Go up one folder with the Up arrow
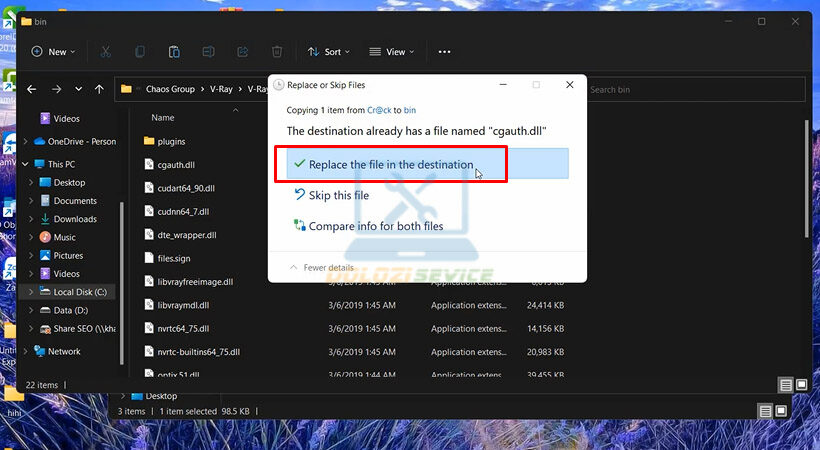The image size is (820, 450). (99, 89)
